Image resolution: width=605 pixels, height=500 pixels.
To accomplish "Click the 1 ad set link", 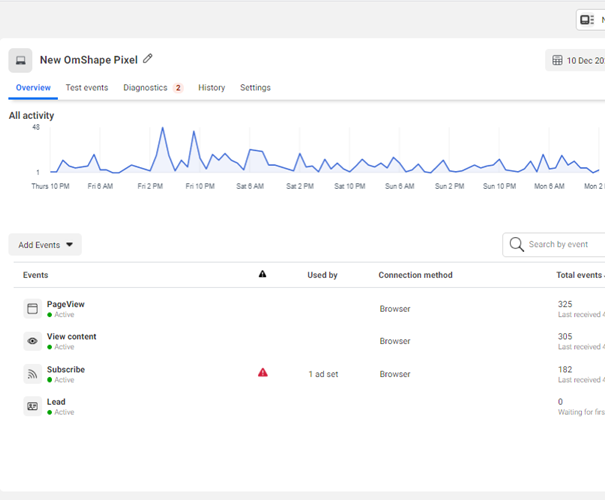I will coord(323,374).
